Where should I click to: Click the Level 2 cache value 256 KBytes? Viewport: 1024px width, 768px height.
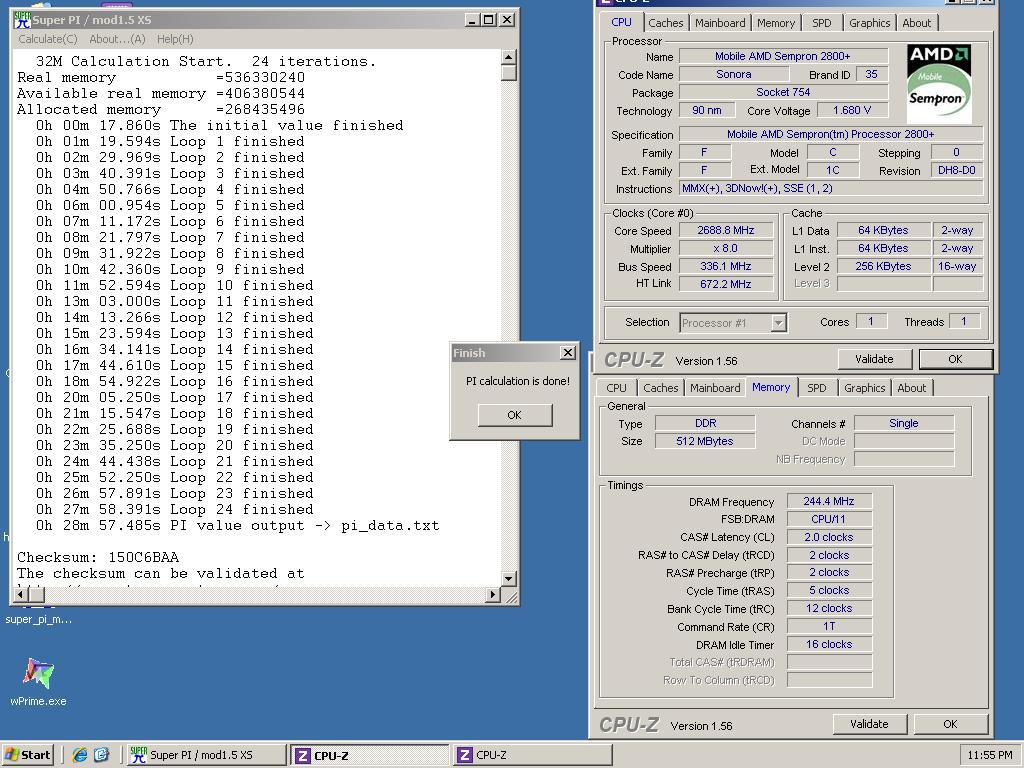tap(883, 266)
